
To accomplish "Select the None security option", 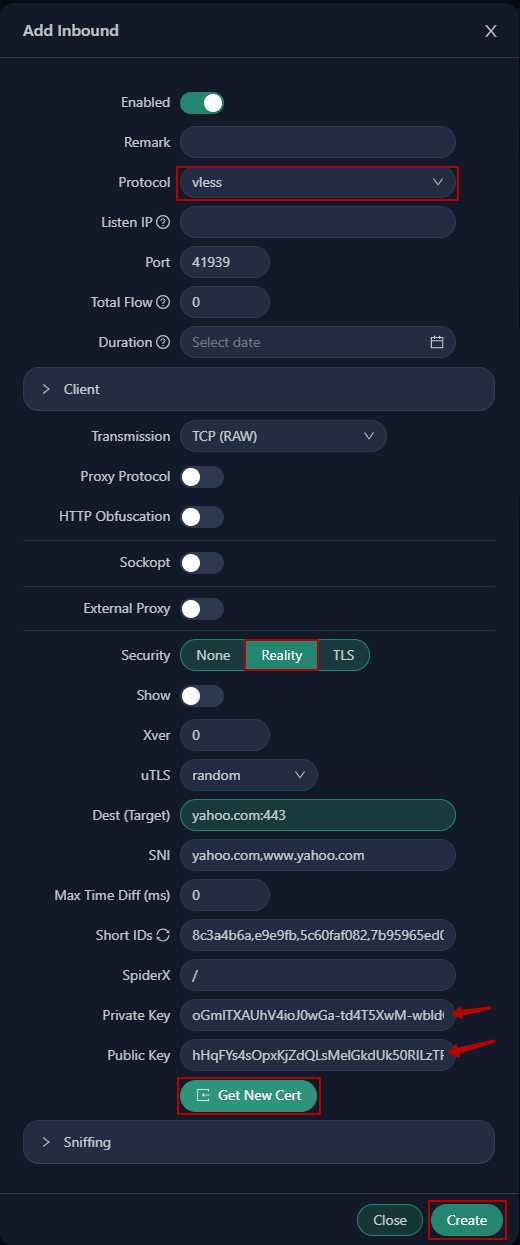I will 213,655.
